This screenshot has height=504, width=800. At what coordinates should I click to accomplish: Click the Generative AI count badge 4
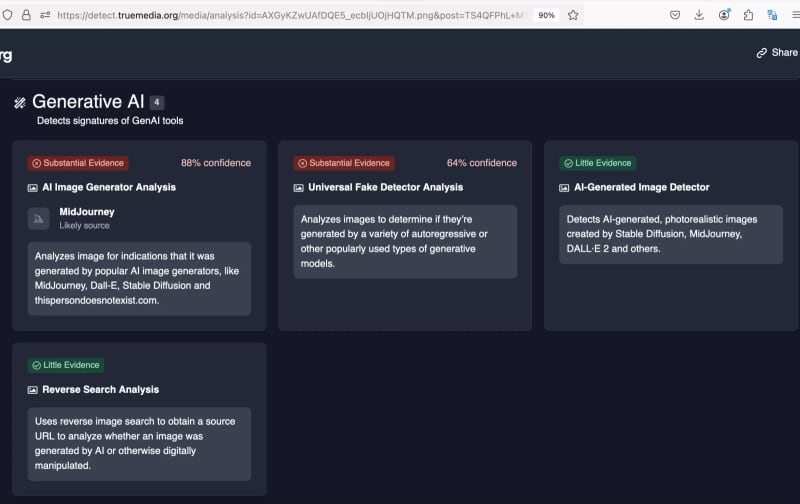click(157, 102)
